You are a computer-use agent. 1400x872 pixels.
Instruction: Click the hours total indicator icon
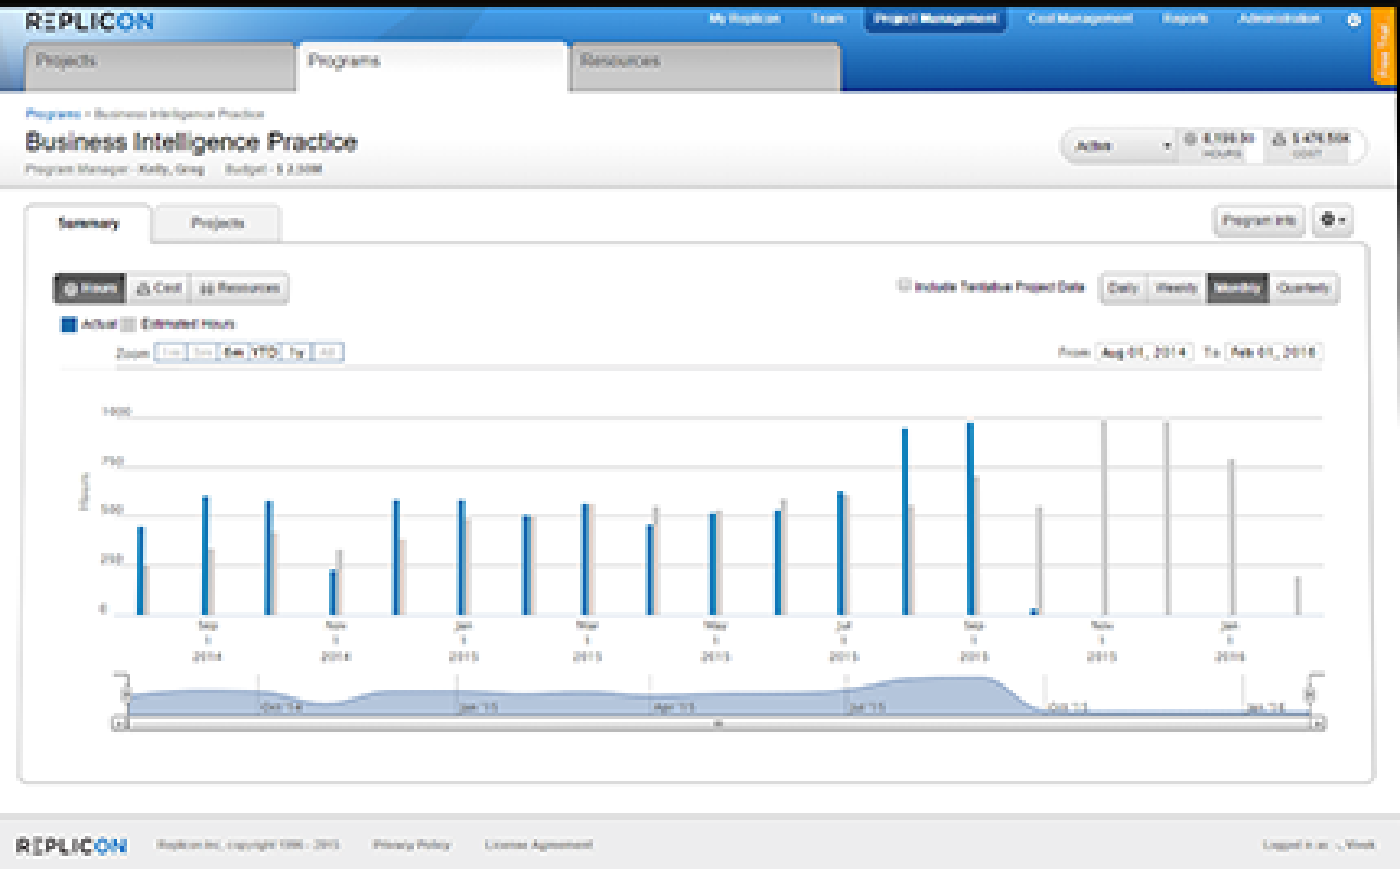[1190, 139]
